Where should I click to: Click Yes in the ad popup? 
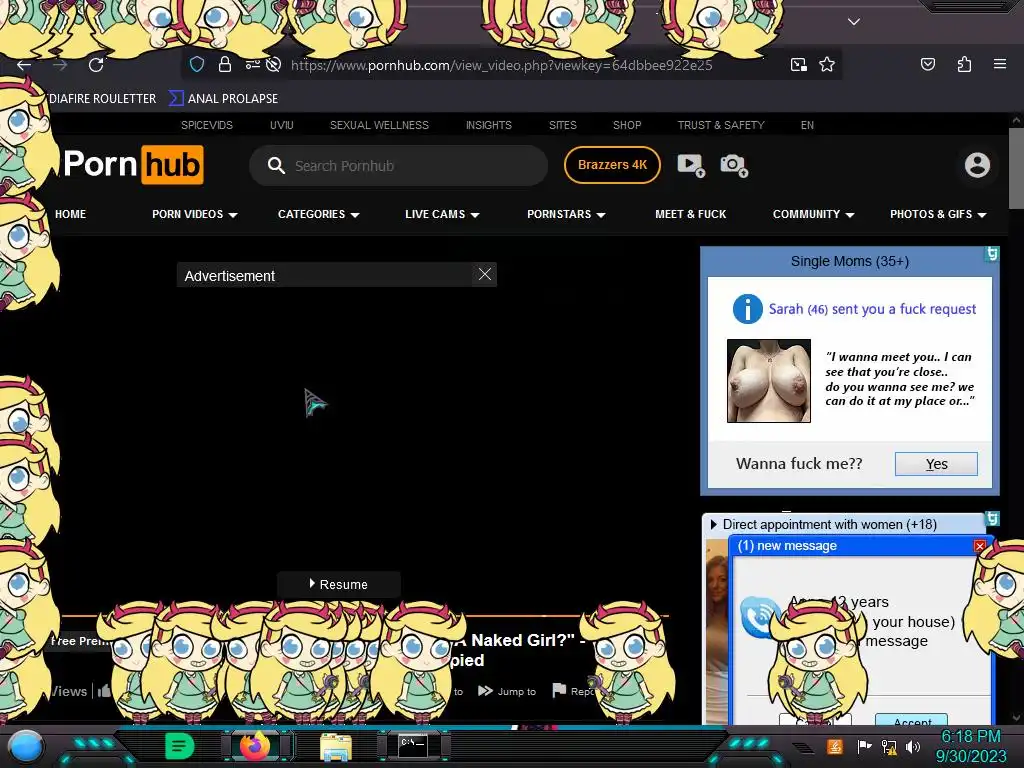pos(936,464)
